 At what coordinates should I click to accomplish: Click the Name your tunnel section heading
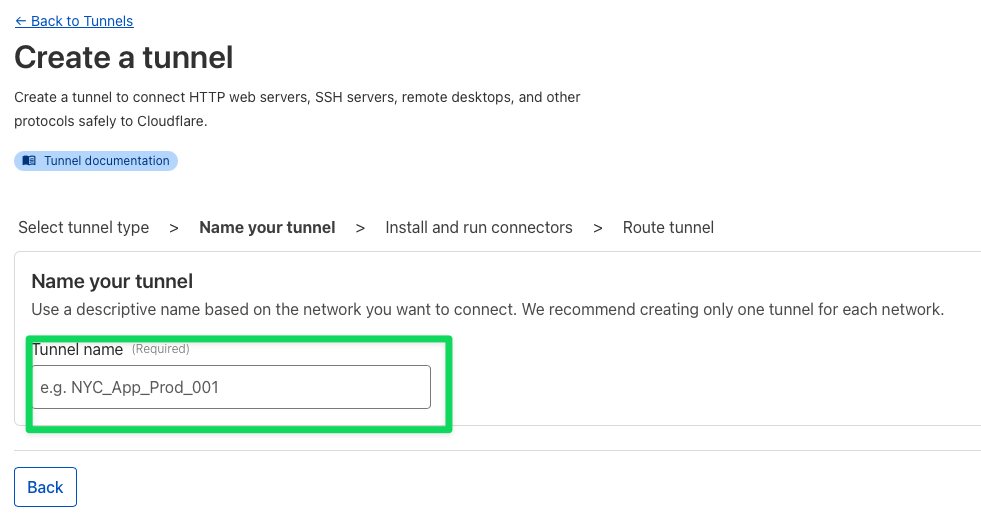tap(112, 281)
